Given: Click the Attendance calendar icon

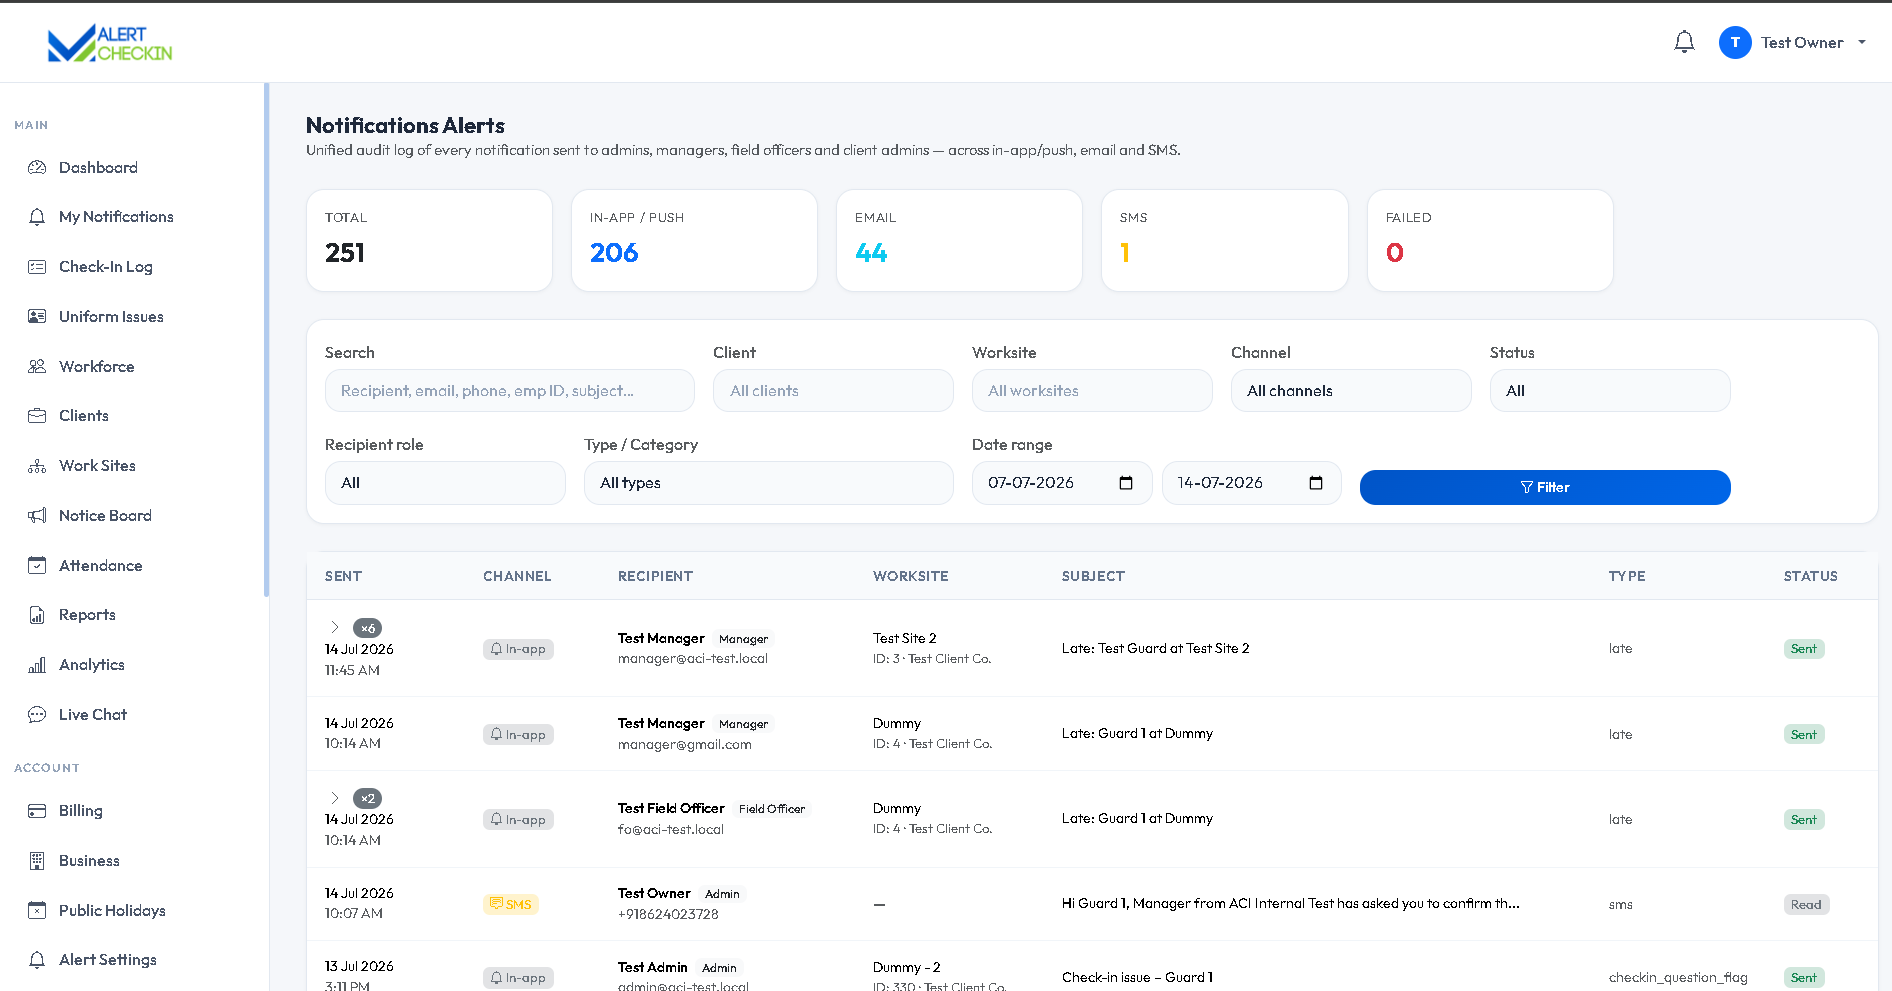Looking at the screenshot, I should point(37,565).
